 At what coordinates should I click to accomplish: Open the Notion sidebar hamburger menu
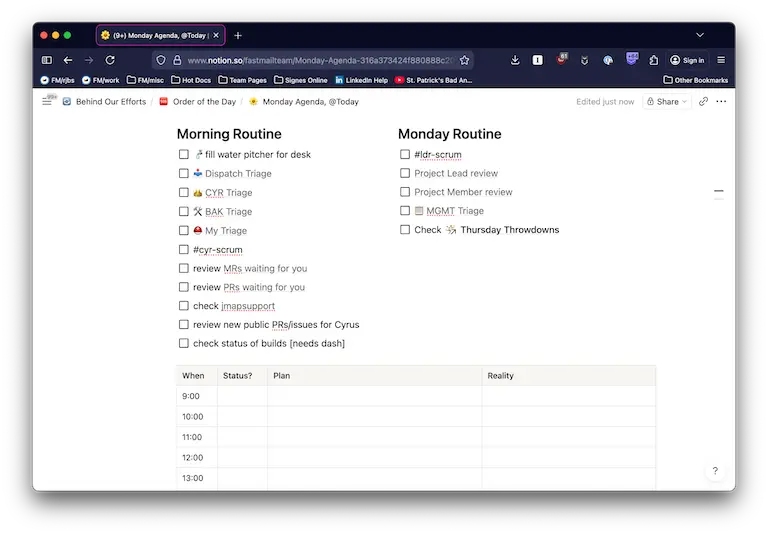[47, 101]
